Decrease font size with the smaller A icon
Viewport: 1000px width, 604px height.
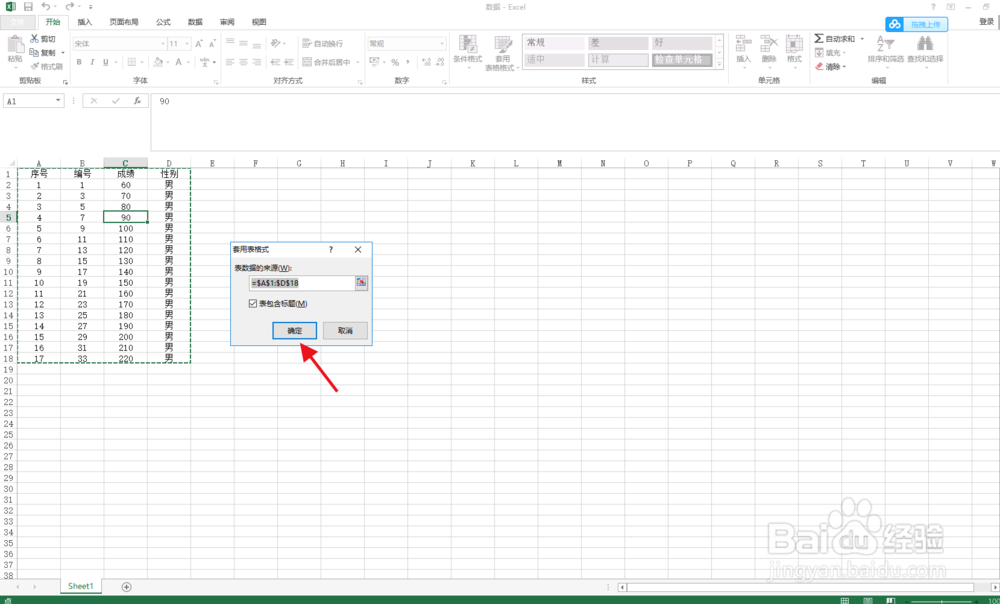212,43
